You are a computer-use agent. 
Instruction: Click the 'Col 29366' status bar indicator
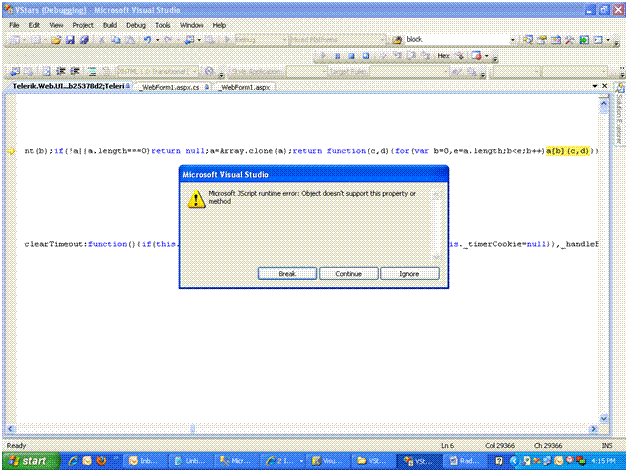tap(500, 446)
